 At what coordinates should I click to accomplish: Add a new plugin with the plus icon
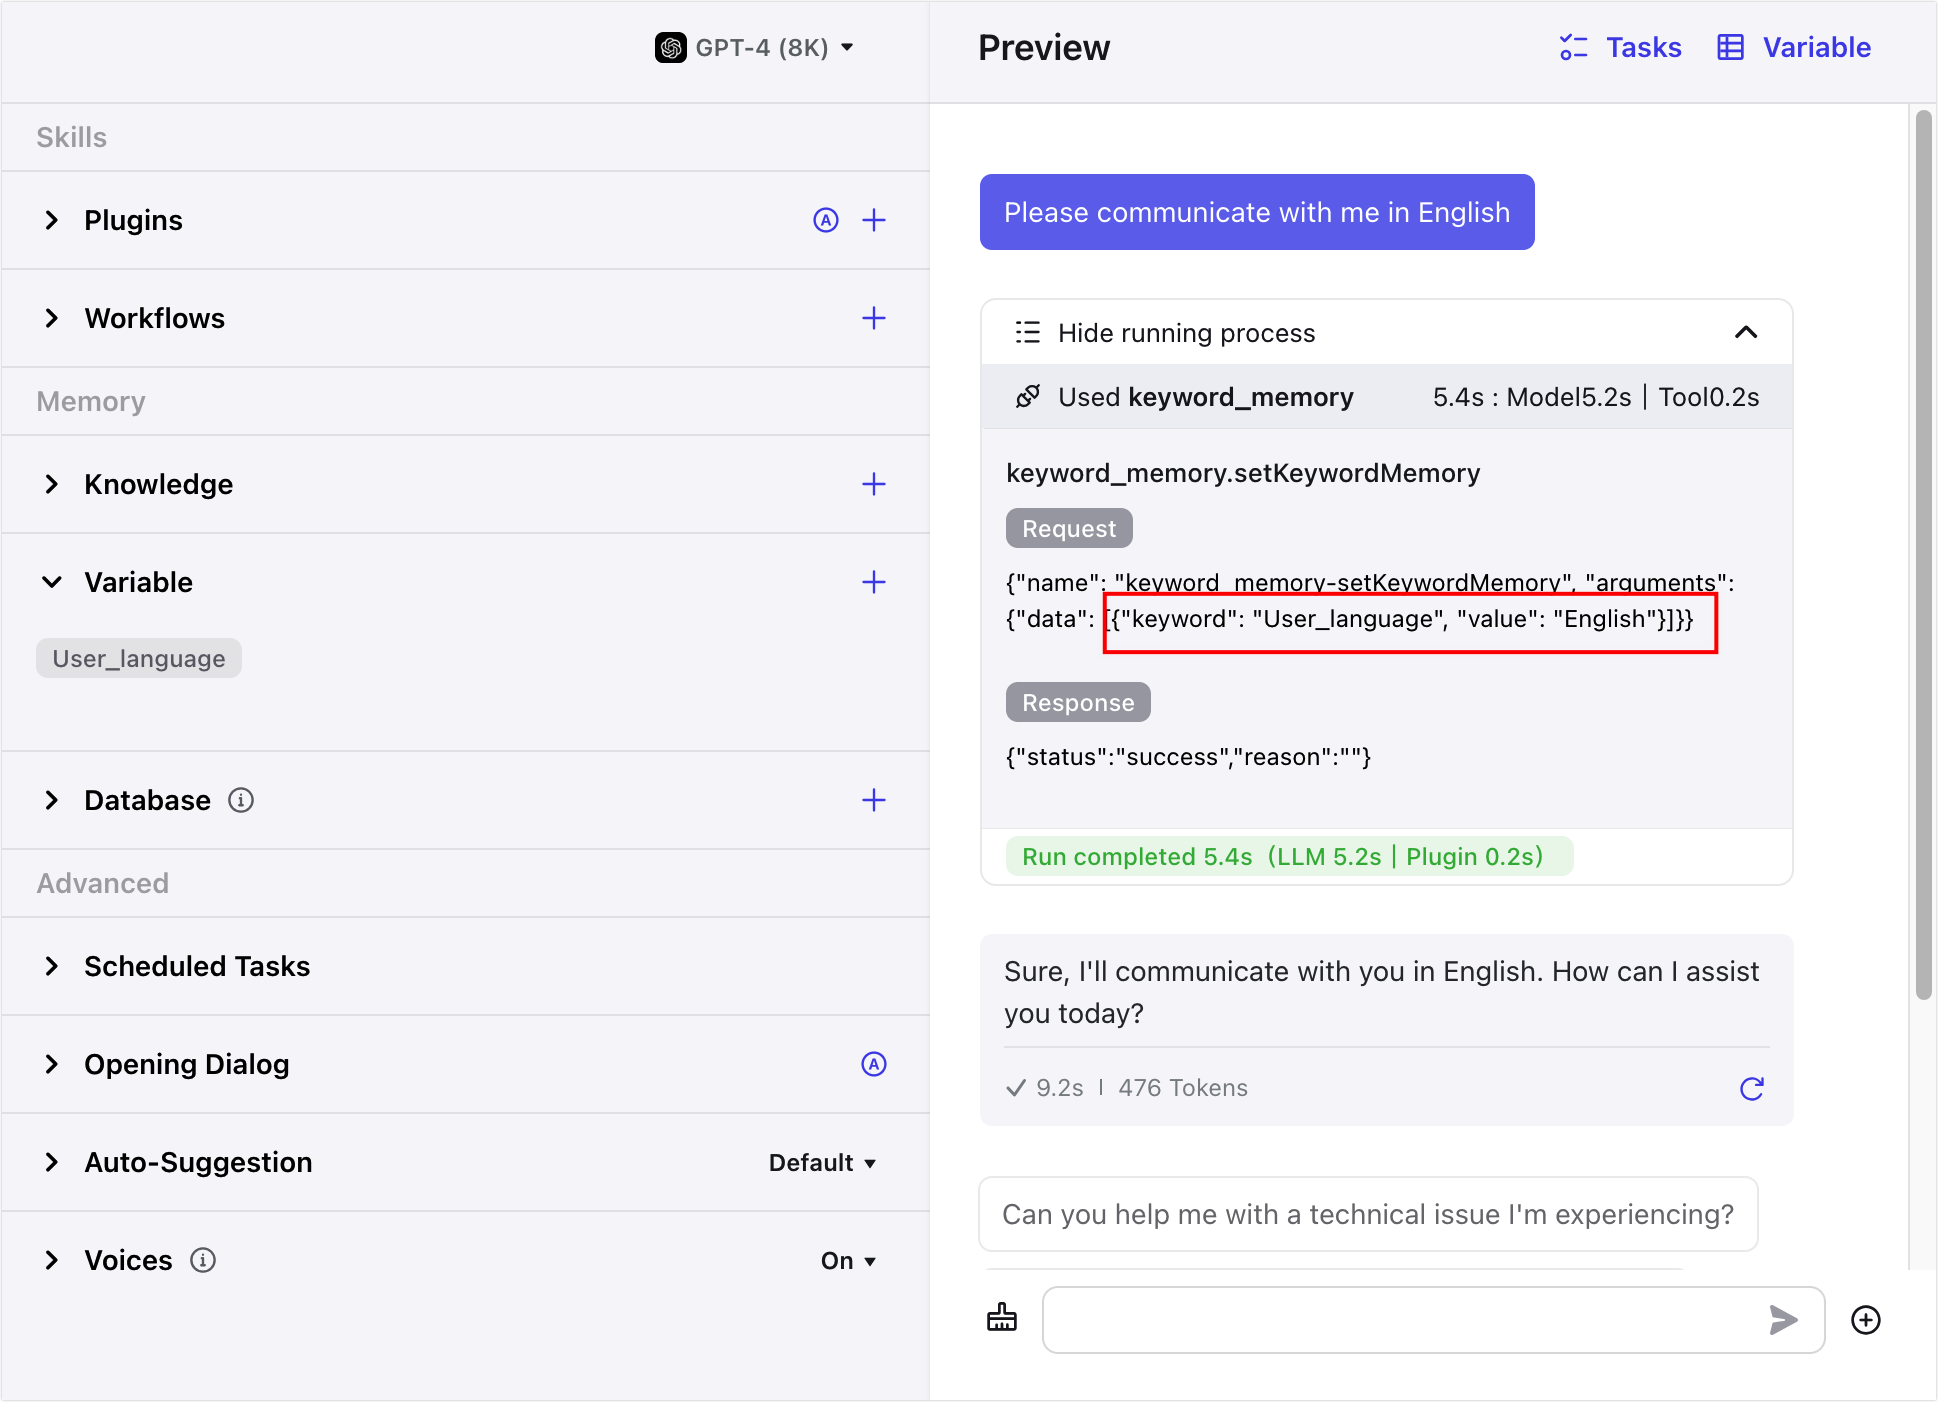[x=874, y=220]
